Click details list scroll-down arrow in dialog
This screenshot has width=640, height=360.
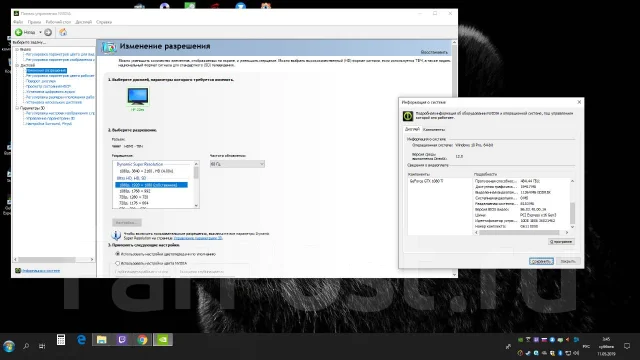pyautogui.click(x=572, y=227)
